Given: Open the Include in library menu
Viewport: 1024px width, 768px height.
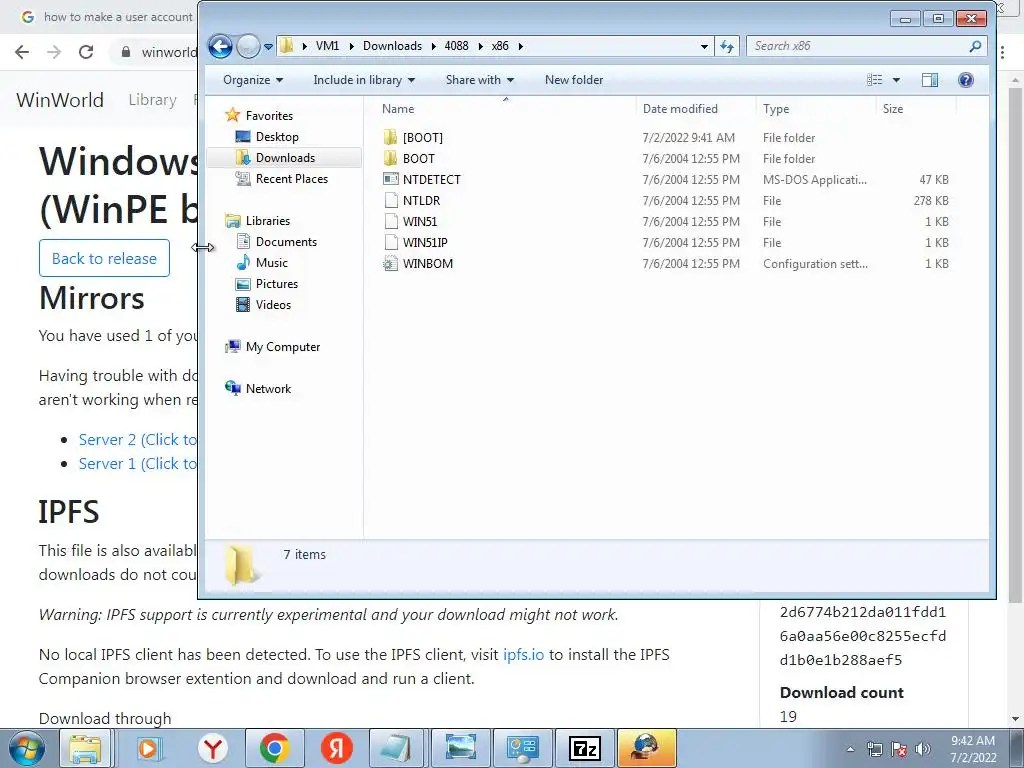Looking at the screenshot, I should 364,80.
